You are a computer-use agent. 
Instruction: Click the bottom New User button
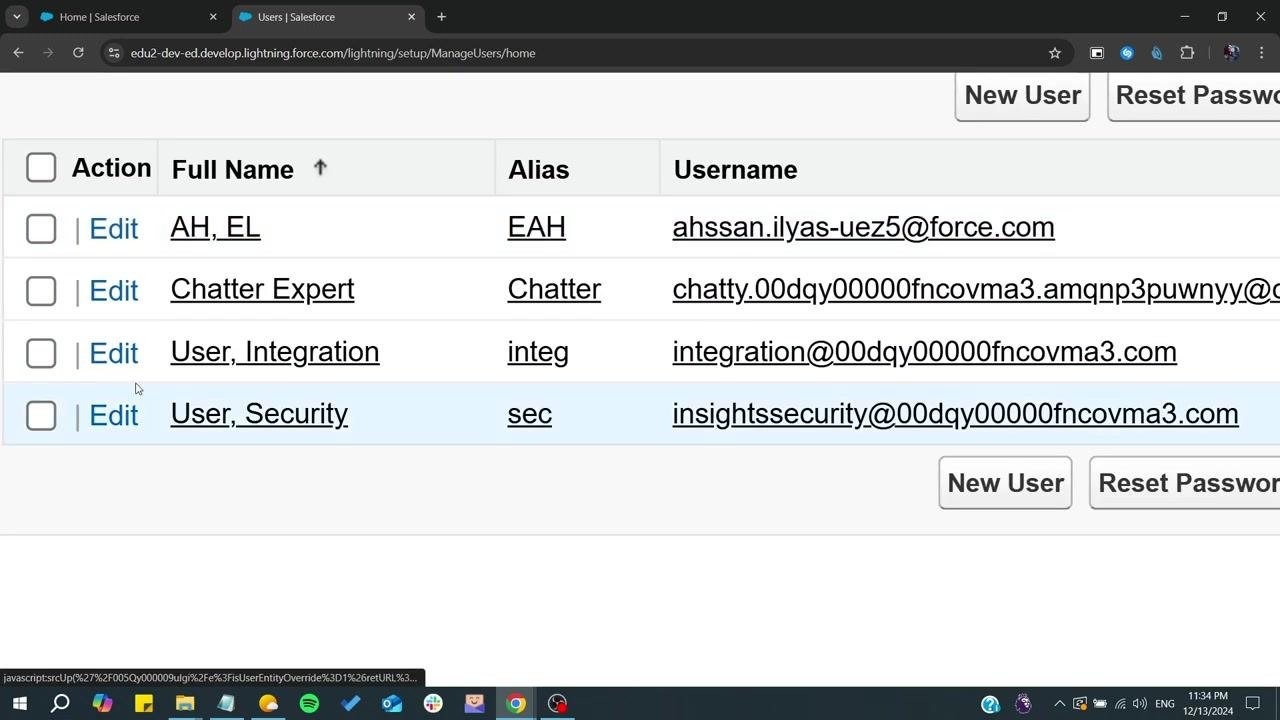point(1005,483)
